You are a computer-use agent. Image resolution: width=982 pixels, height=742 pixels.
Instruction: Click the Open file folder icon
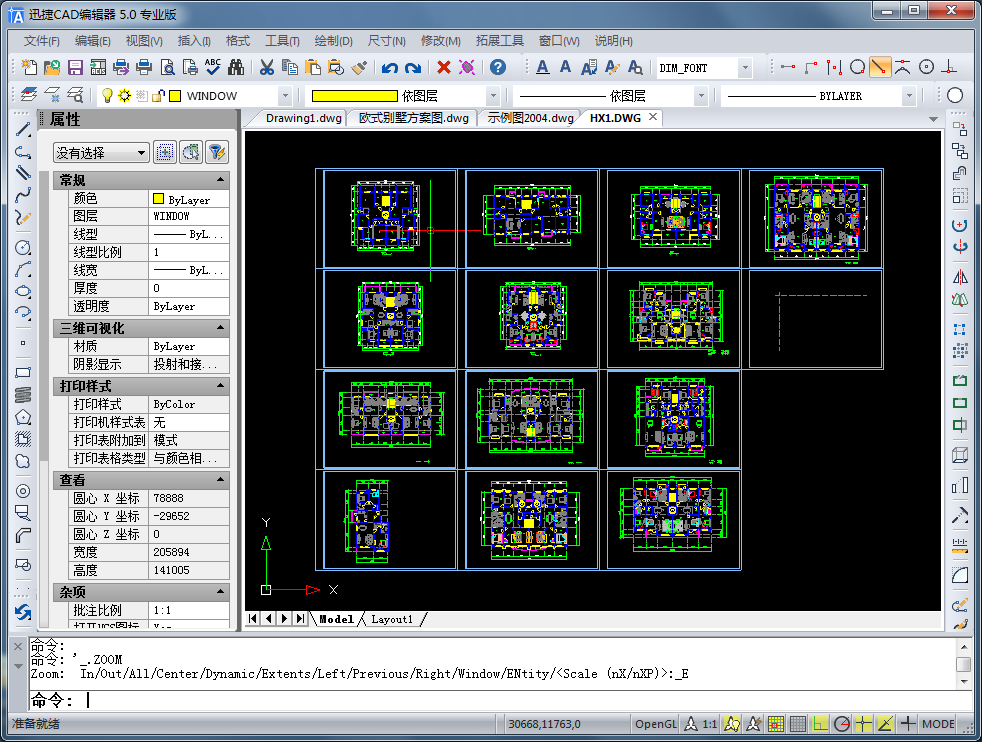[52, 67]
